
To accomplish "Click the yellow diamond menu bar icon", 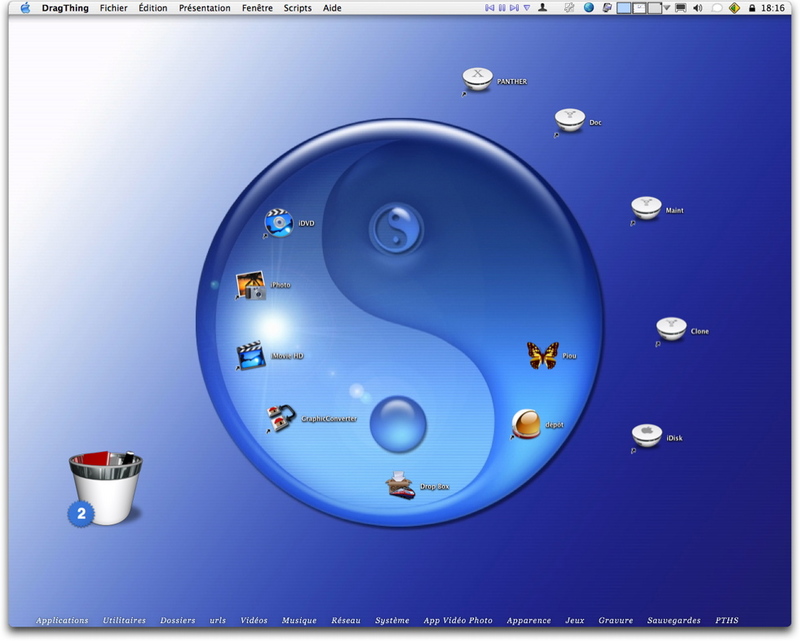I will tap(734, 8).
